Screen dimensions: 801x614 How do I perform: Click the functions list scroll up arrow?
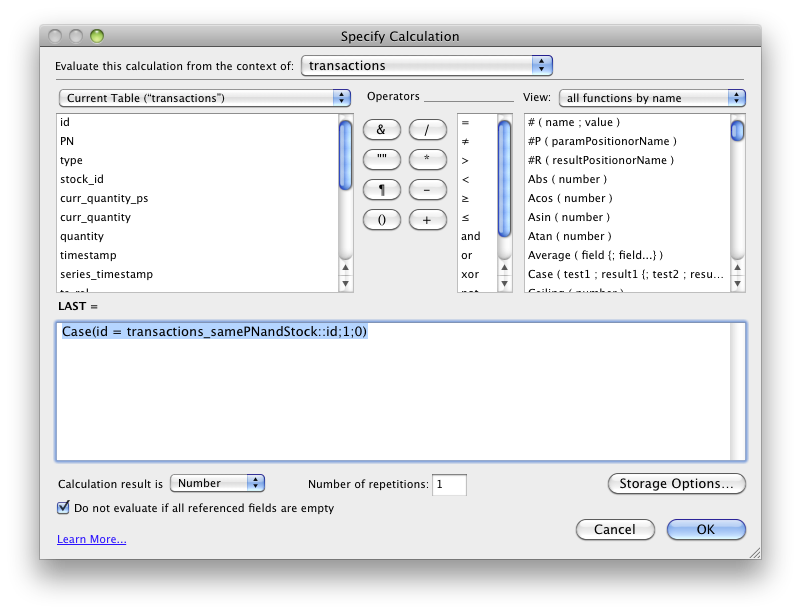[738, 268]
